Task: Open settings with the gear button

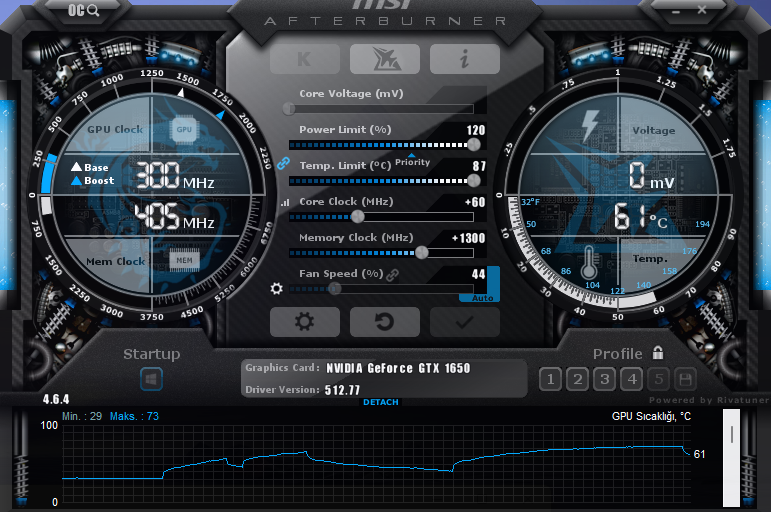Action: click(305, 322)
